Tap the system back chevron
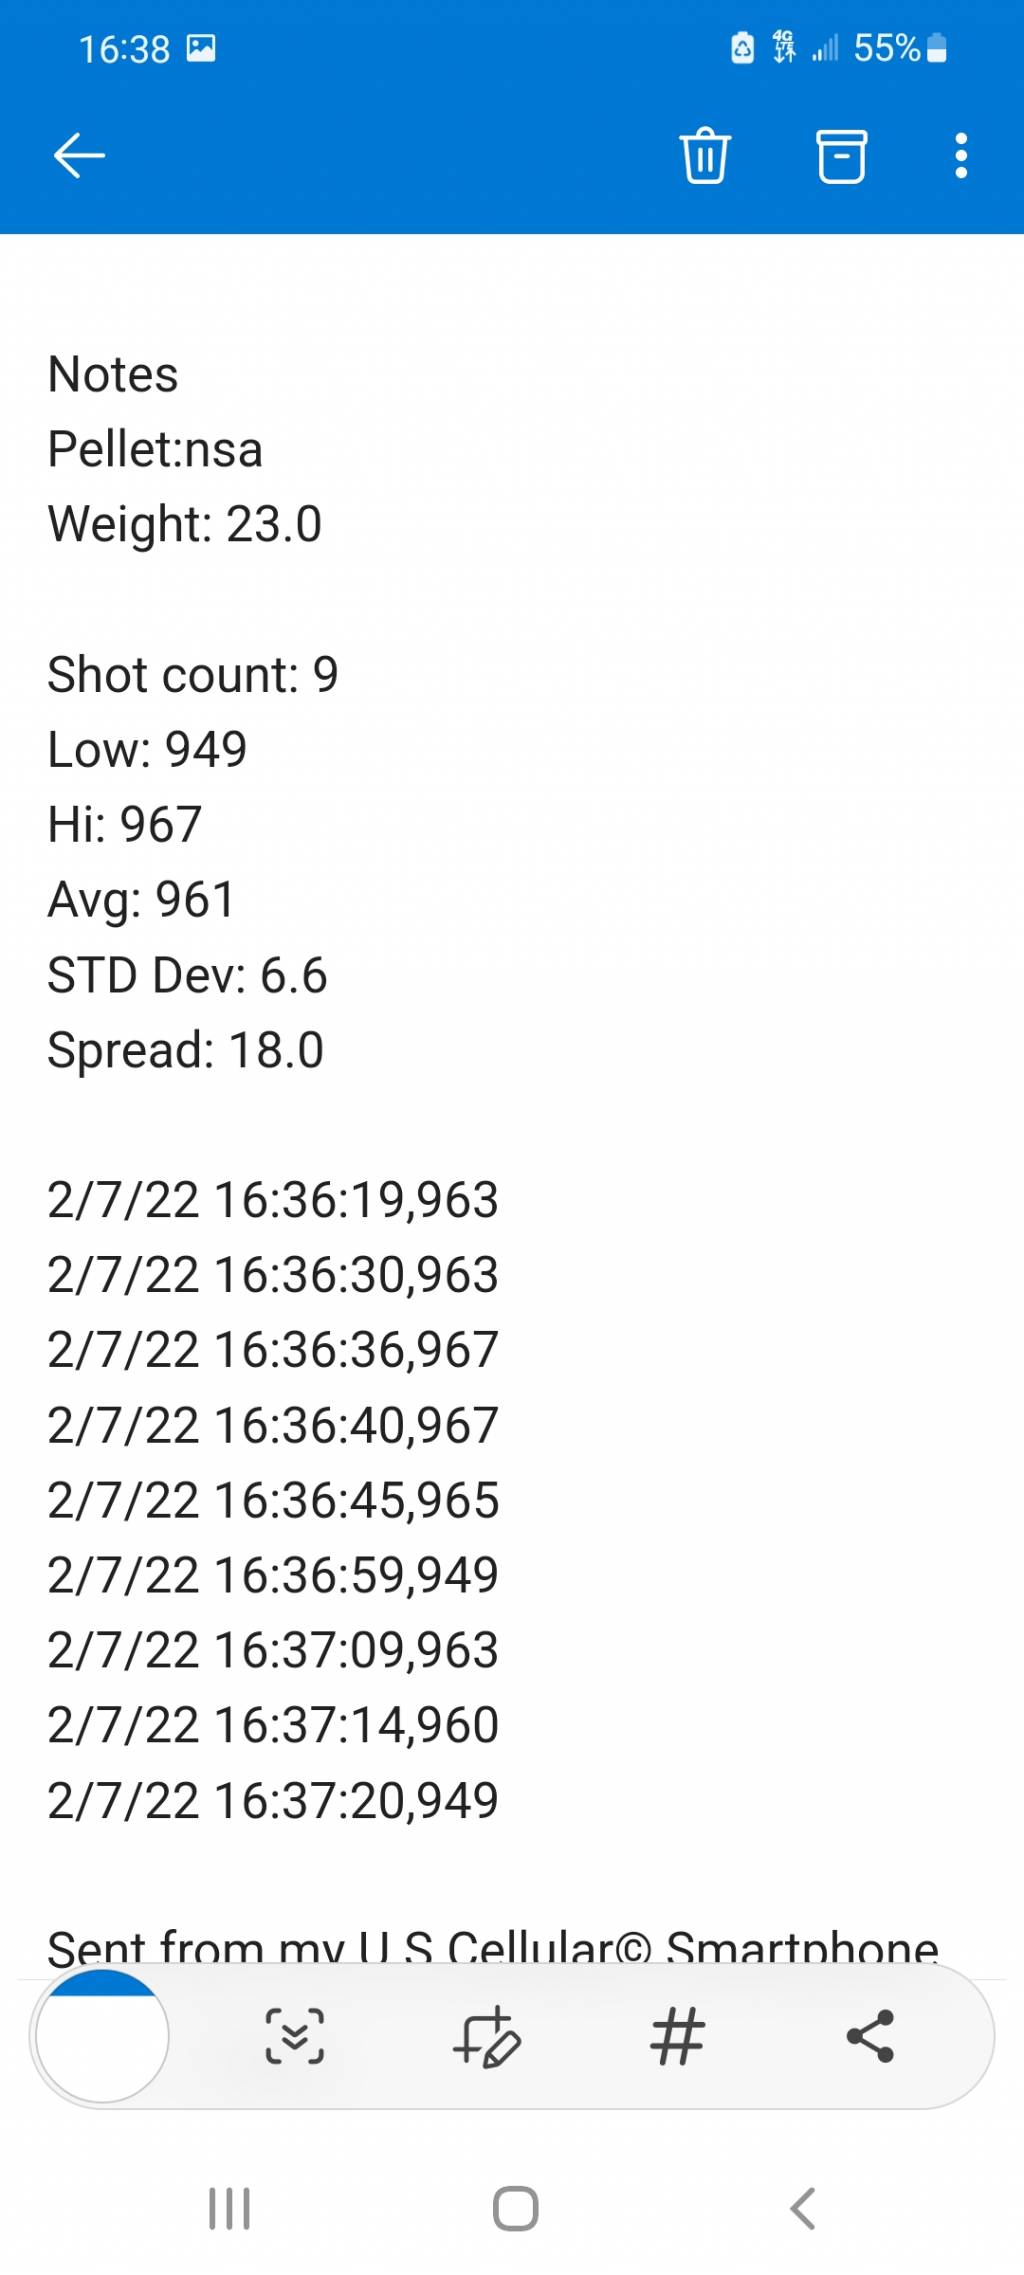 [x=803, y=2209]
